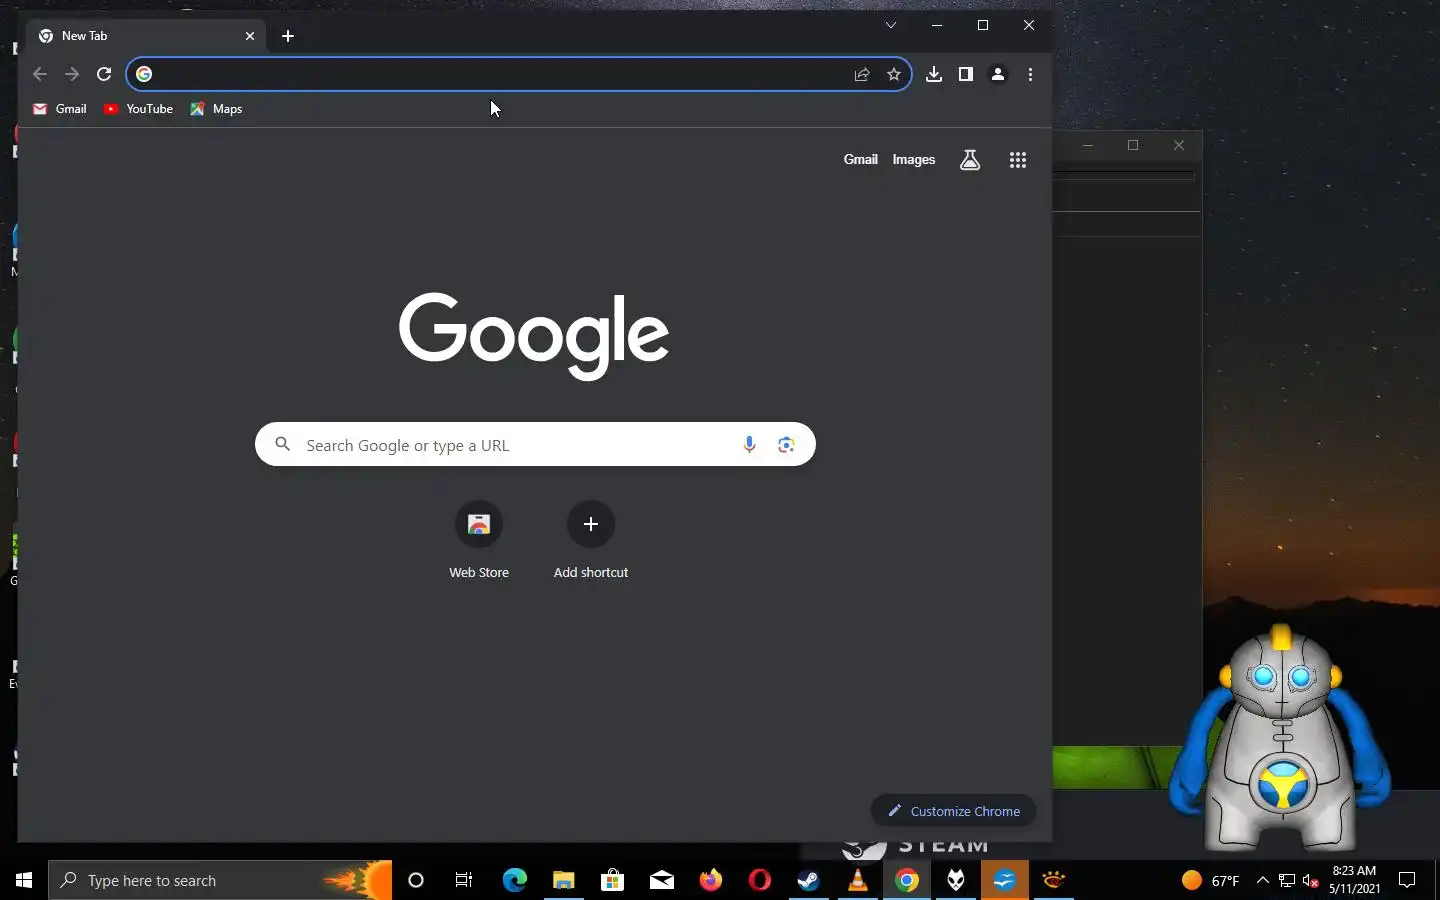The height and width of the screenshot is (900, 1440).
Task: Launch Opera from taskbar
Action: pyautogui.click(x=760, y=880)
